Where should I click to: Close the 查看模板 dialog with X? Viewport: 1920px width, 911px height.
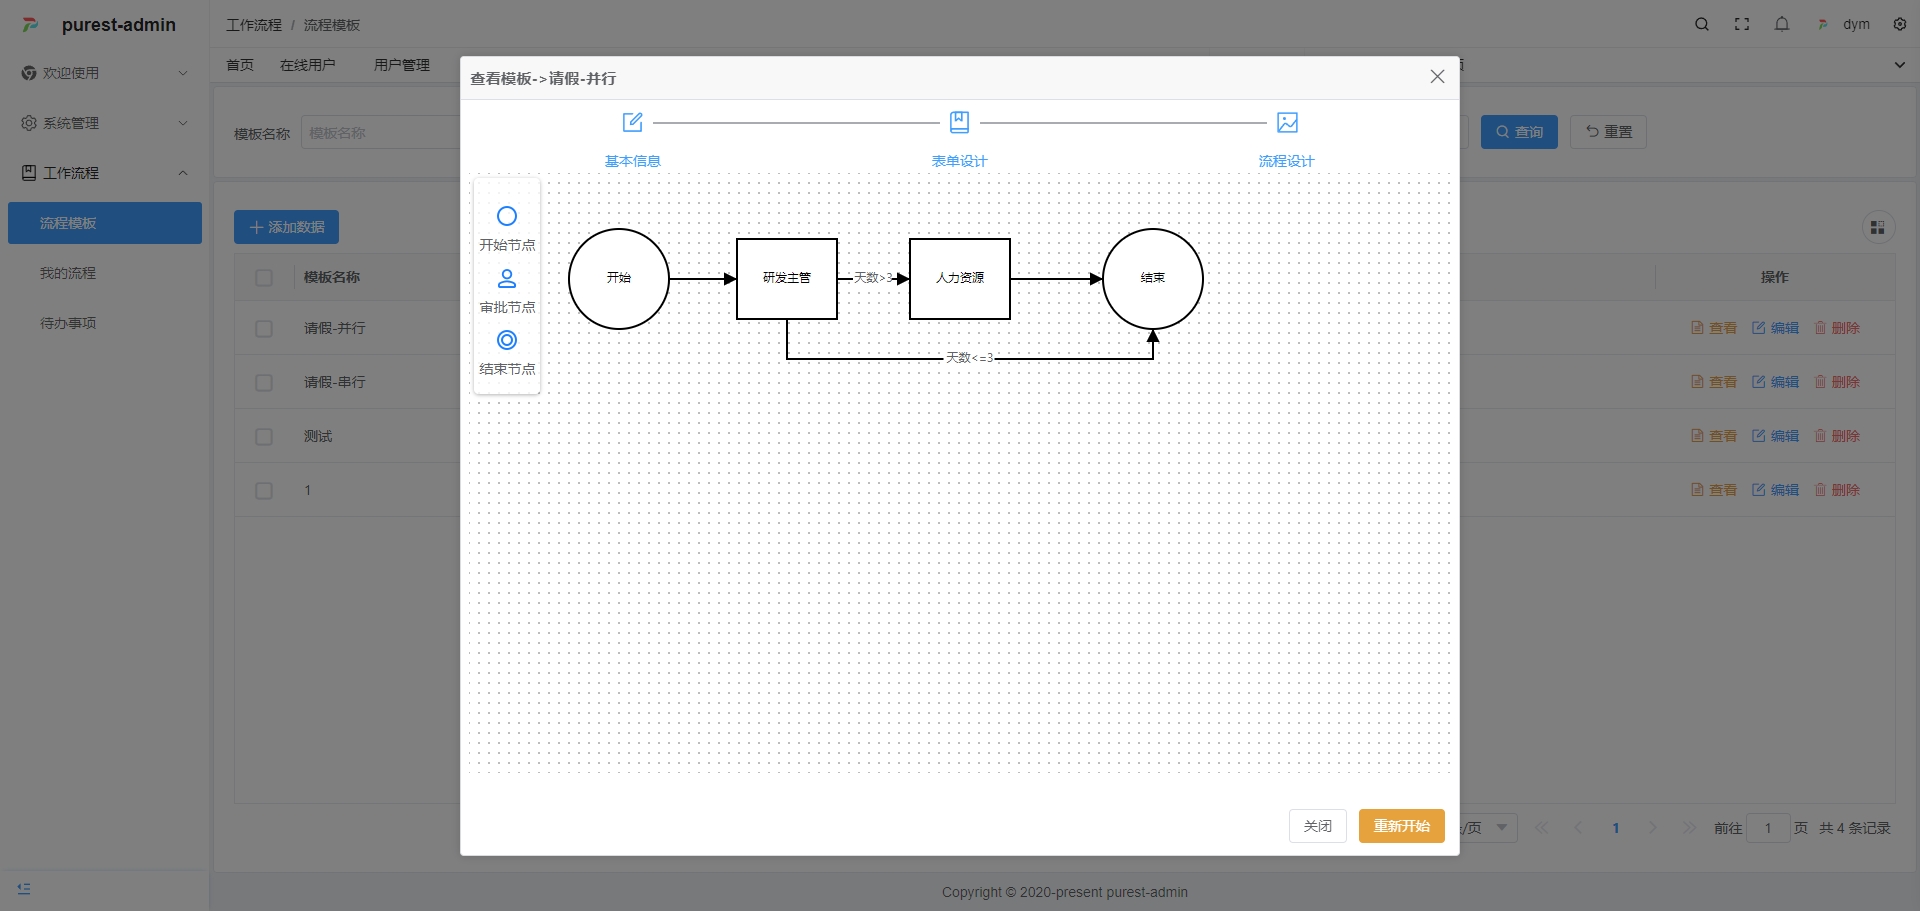tap(1437, 77)
